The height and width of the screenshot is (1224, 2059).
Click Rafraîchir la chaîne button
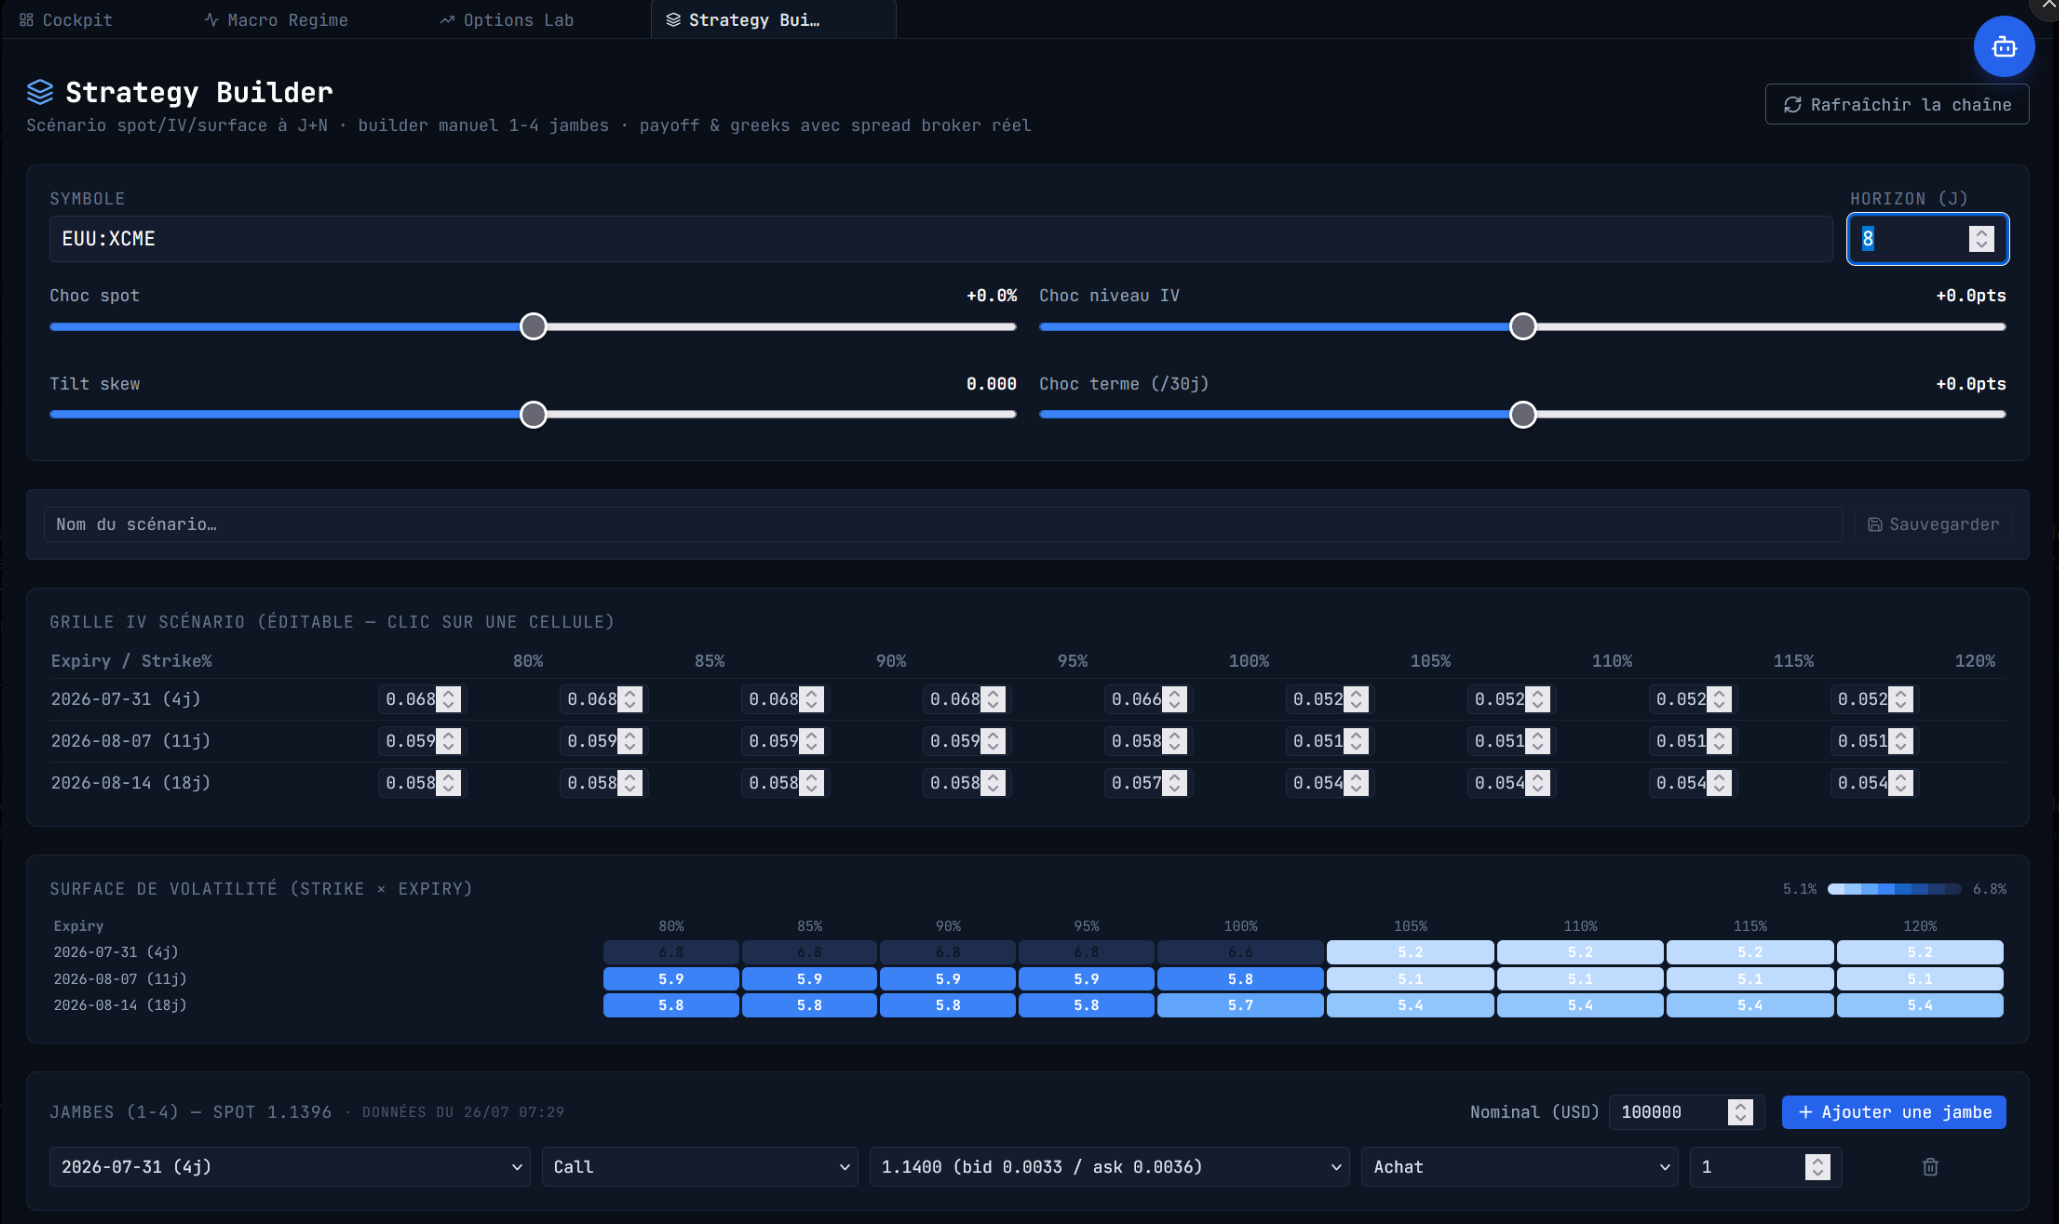[x=1896, y=104]
